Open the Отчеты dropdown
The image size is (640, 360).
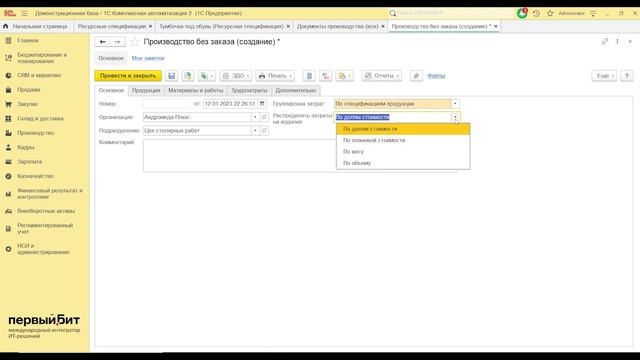click(382, 76)
